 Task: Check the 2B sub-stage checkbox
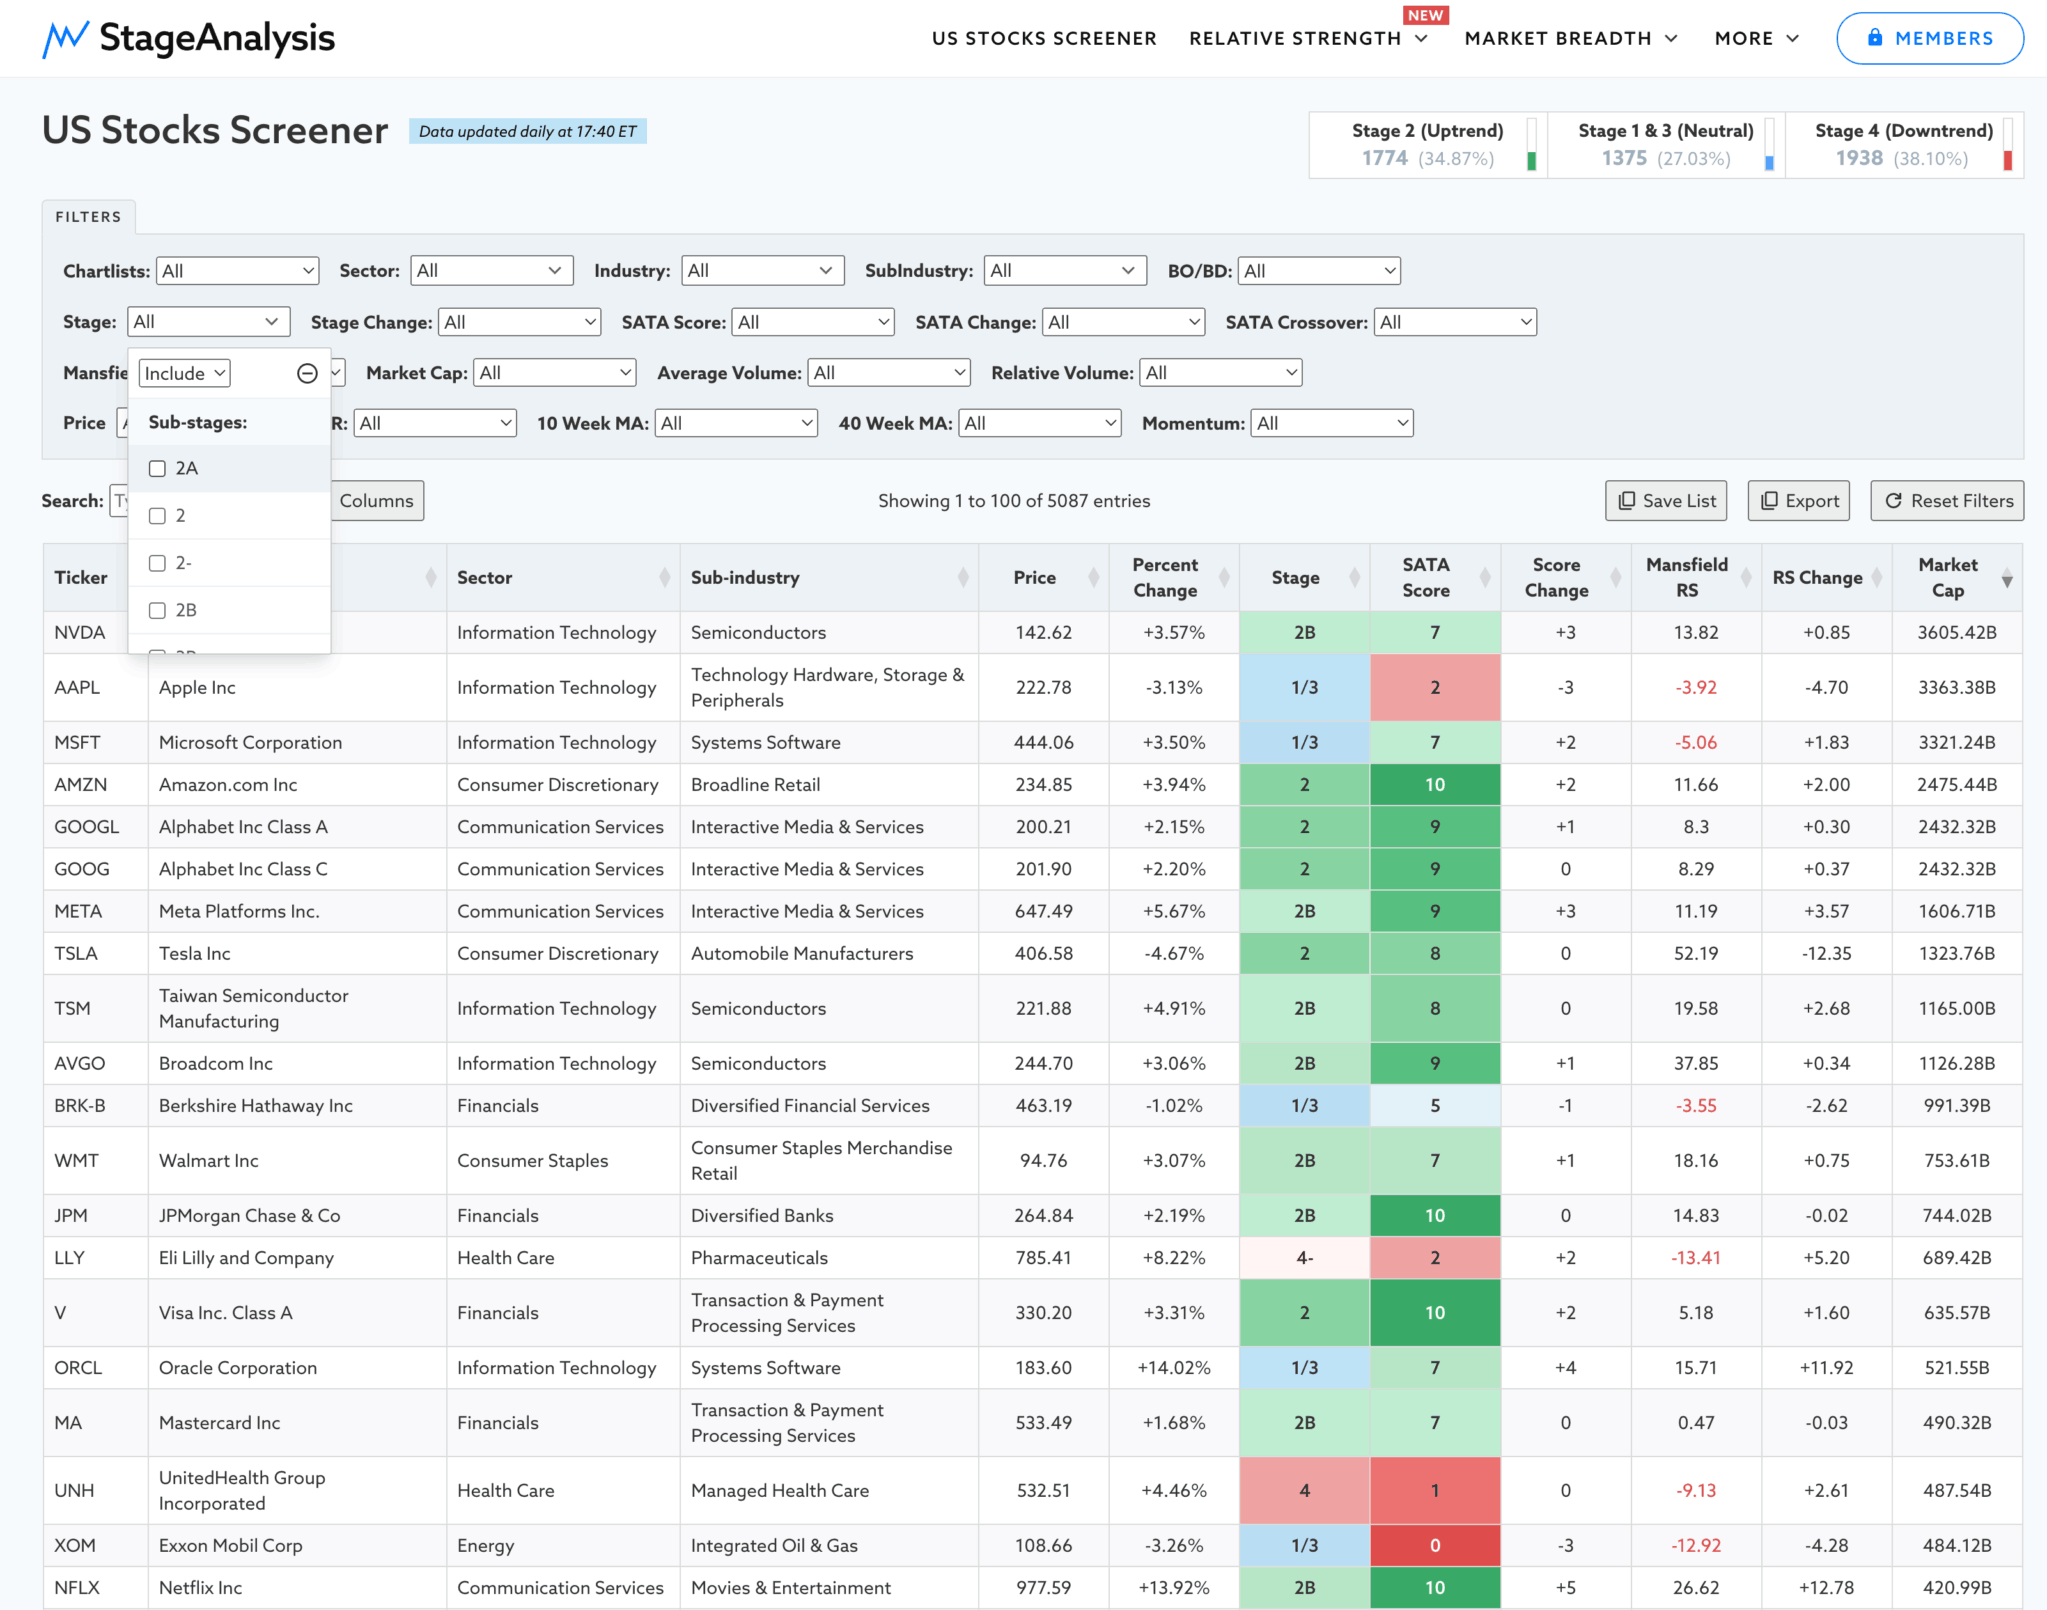point(157,610)
